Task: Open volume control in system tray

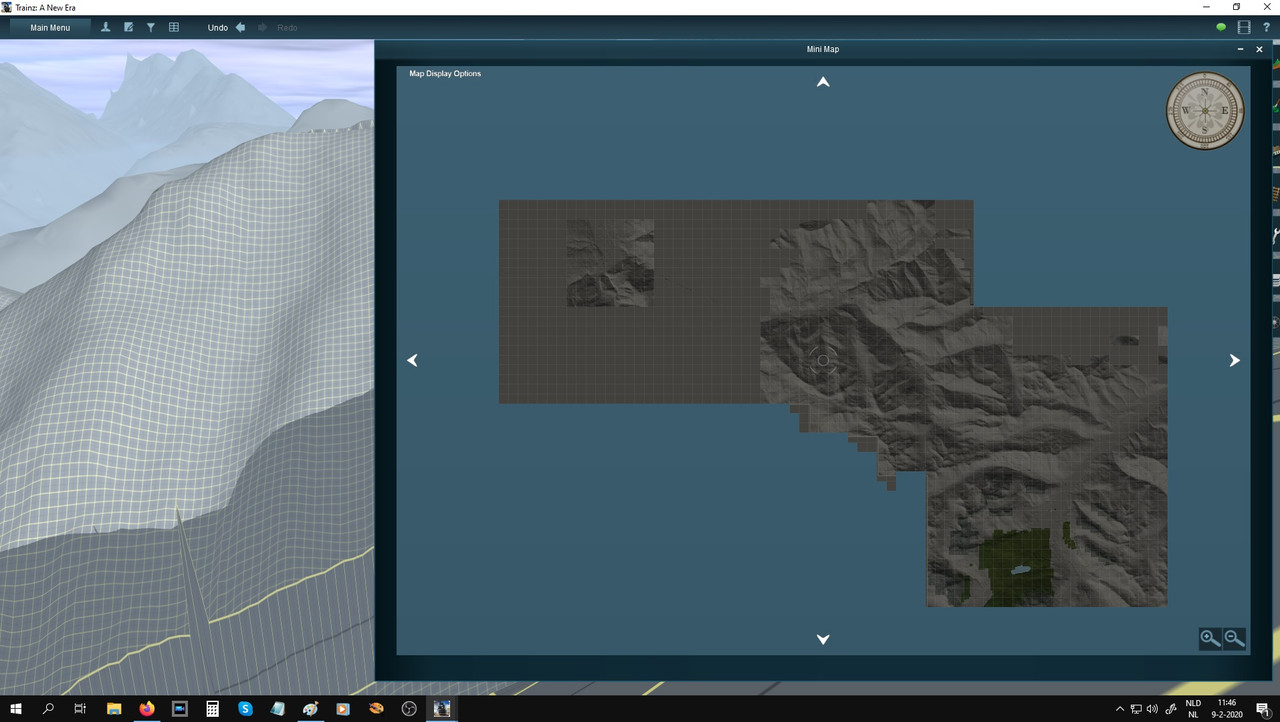Action: pos(1152,709)
